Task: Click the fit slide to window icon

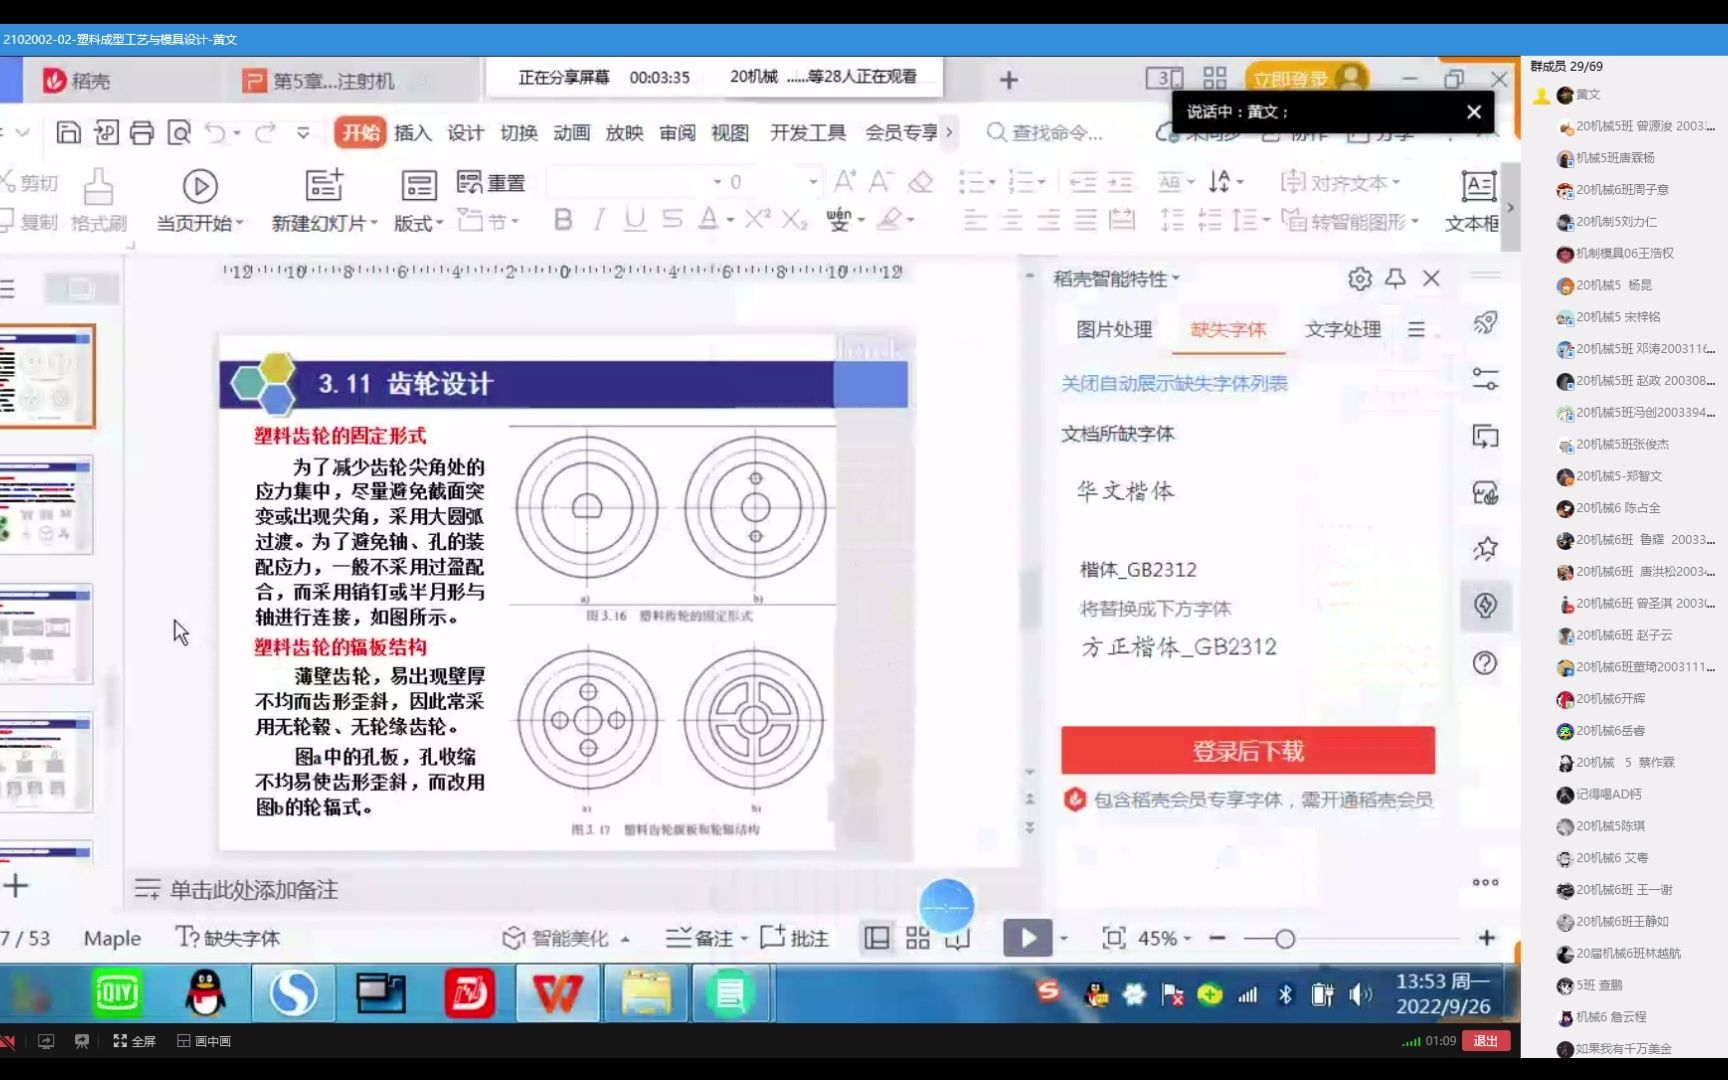Action: pyautogui.click(x=1114, y=938)
